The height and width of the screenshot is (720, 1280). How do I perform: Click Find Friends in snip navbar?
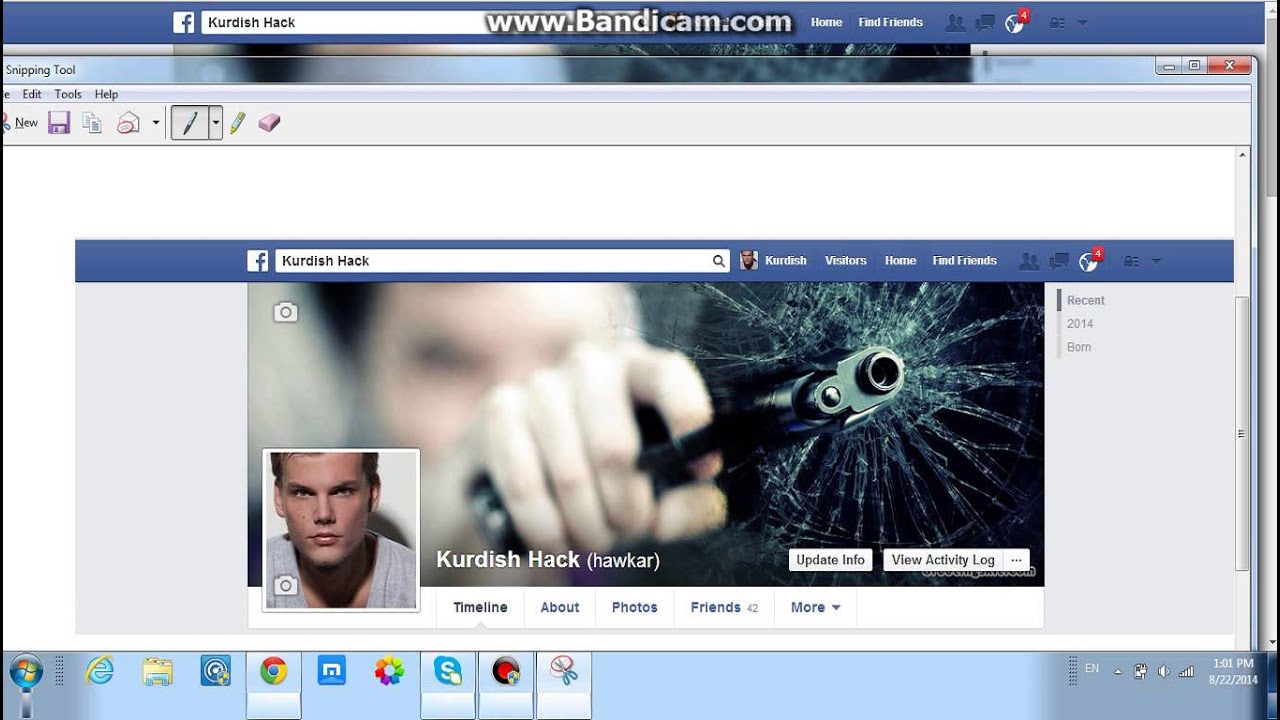point(964,261)
